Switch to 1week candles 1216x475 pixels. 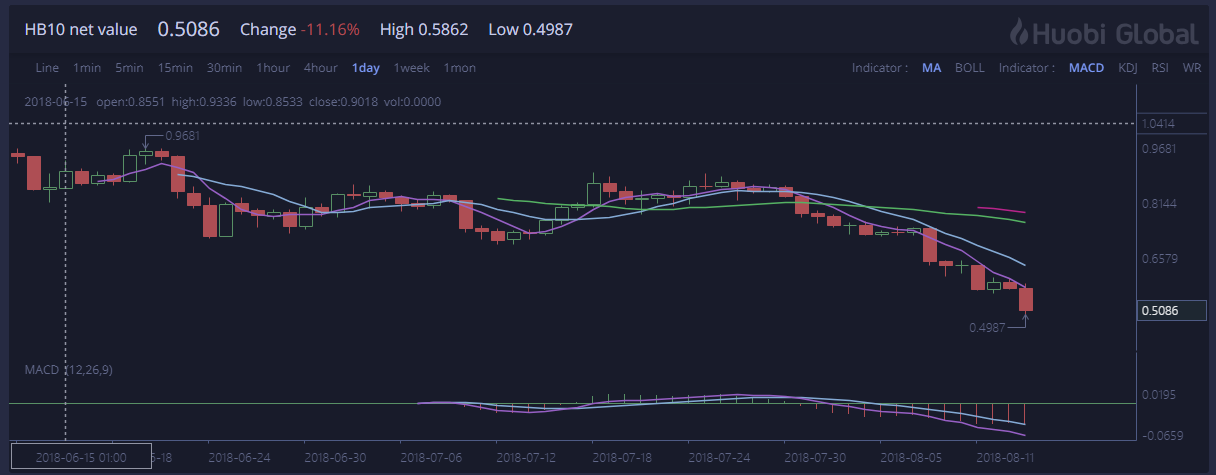pyautogui.click(x=411, y=68)
